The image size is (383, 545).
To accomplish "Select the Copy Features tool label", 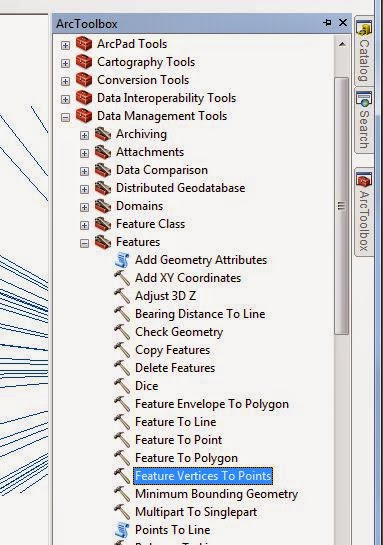I will tap(172, 350).
